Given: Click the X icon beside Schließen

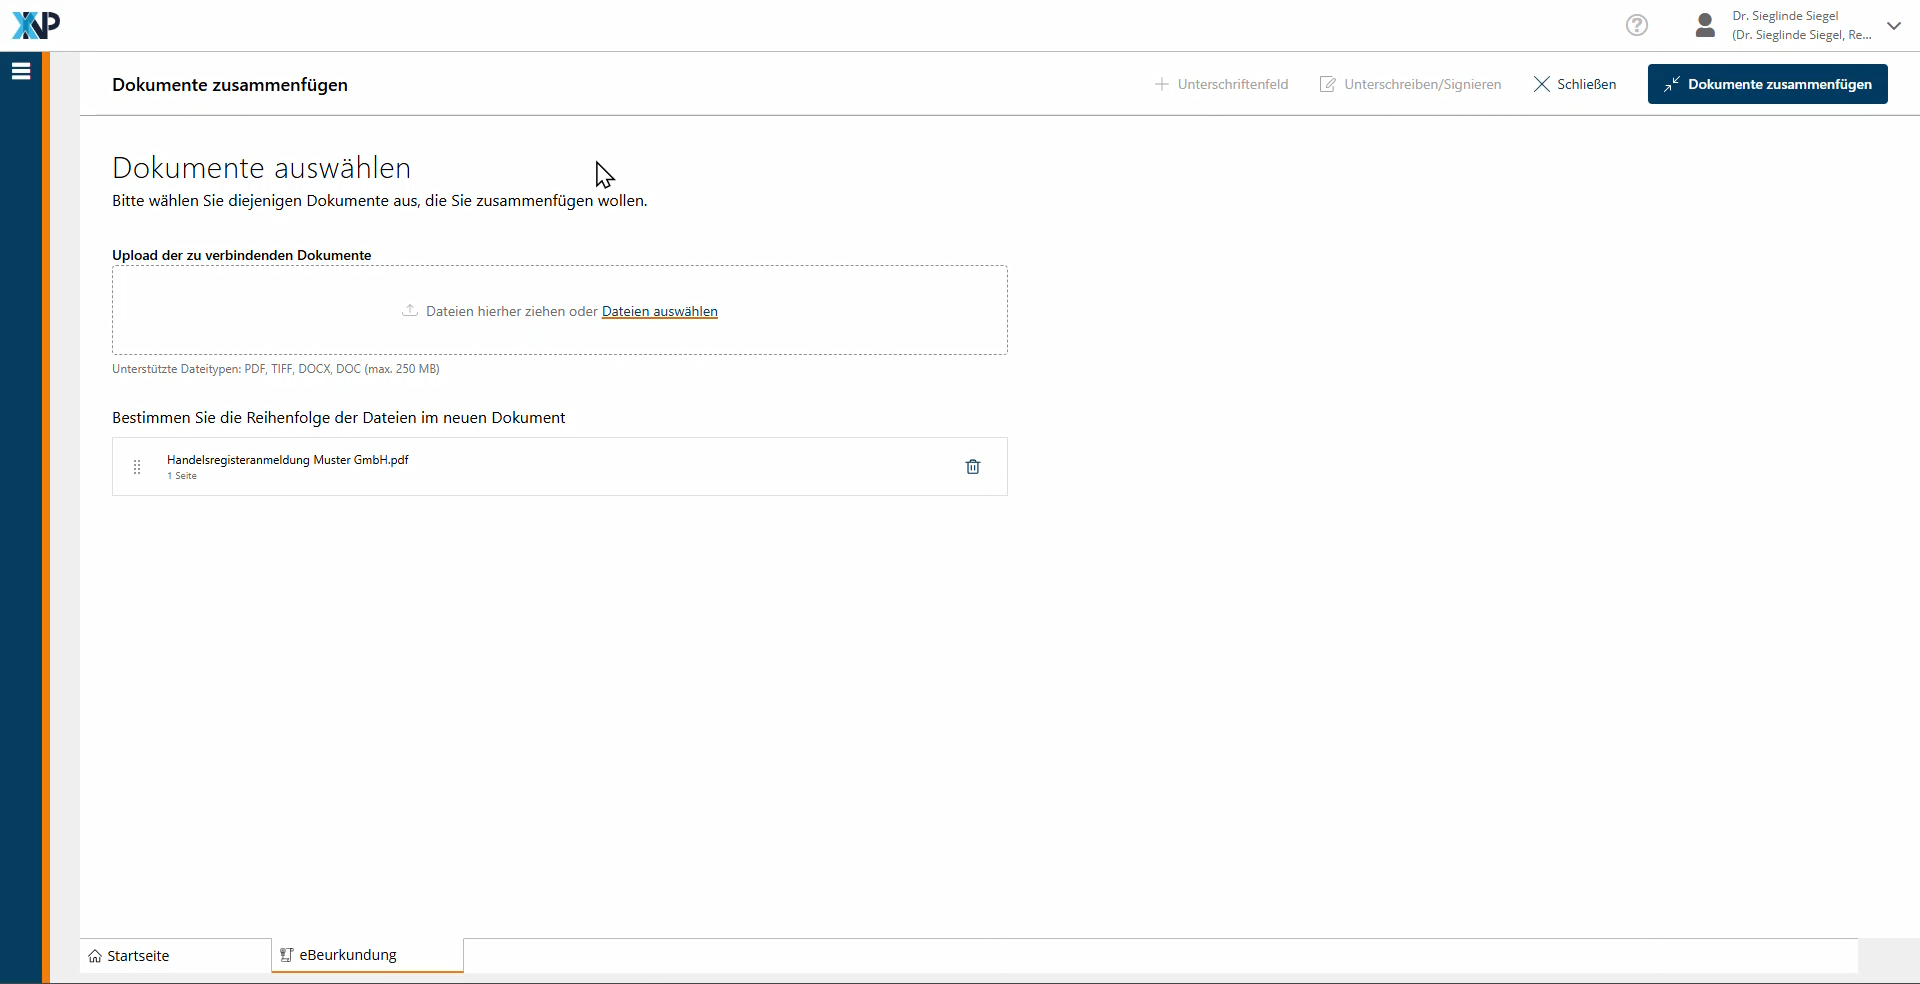Looking at the screenshot, I should pyautogui.click(x=1542, y=84).
